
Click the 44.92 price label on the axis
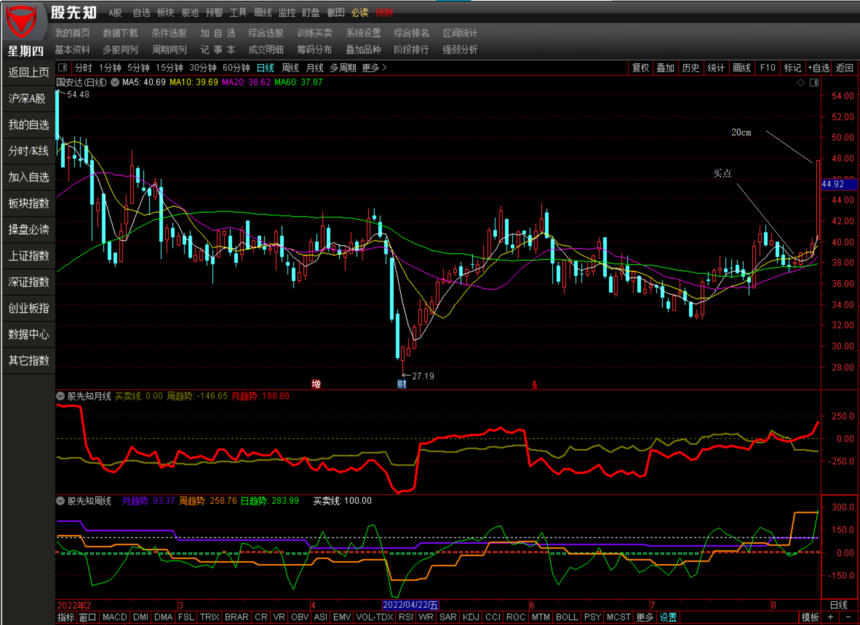point(838,184)
